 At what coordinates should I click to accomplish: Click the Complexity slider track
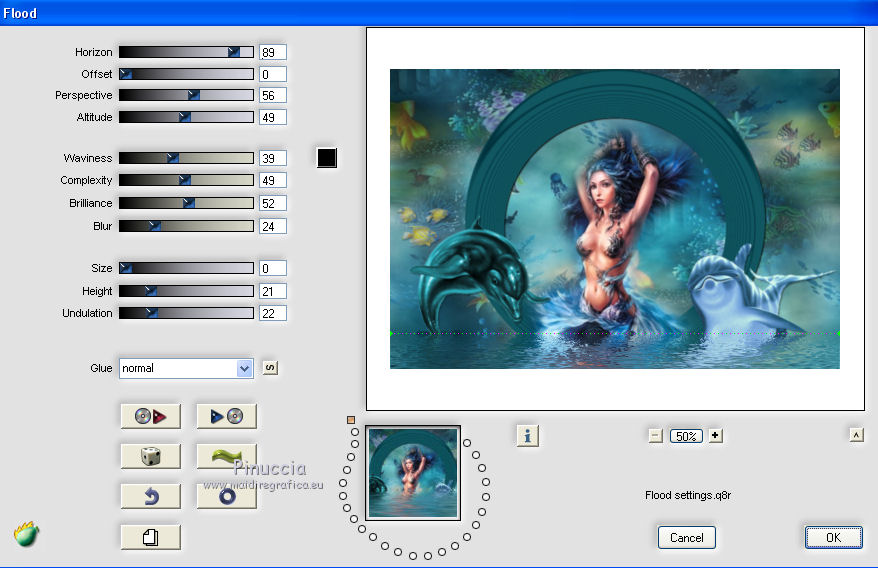pos(186,180)
